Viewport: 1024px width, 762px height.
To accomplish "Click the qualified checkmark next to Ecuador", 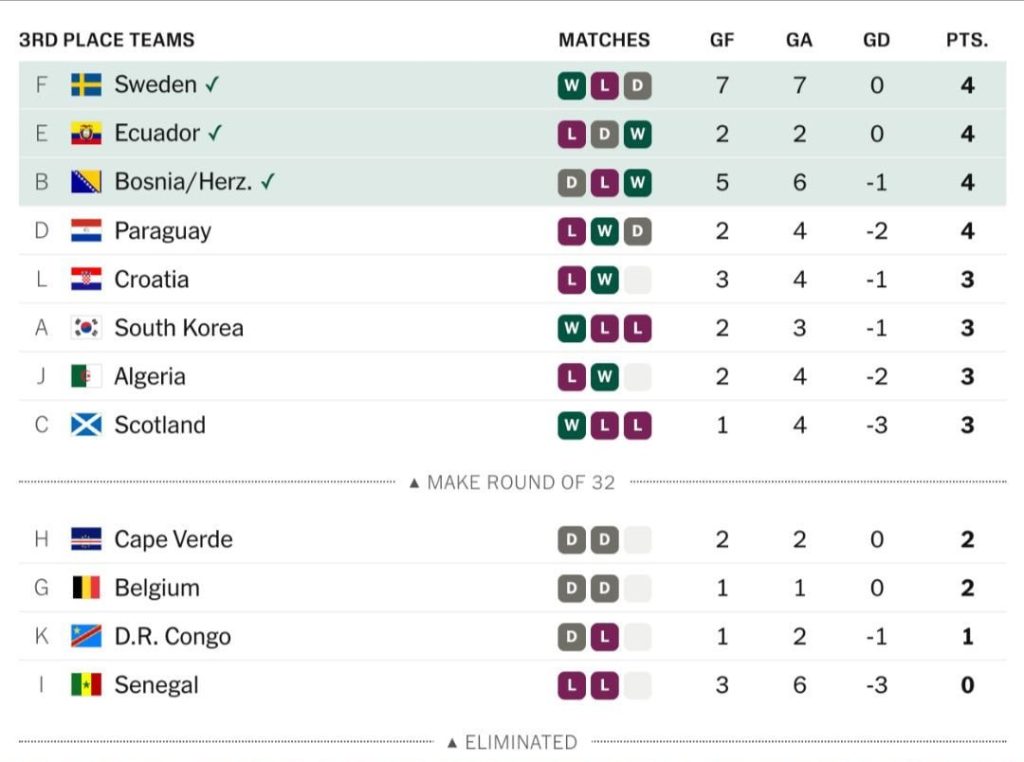I will [x=215, y=133].
